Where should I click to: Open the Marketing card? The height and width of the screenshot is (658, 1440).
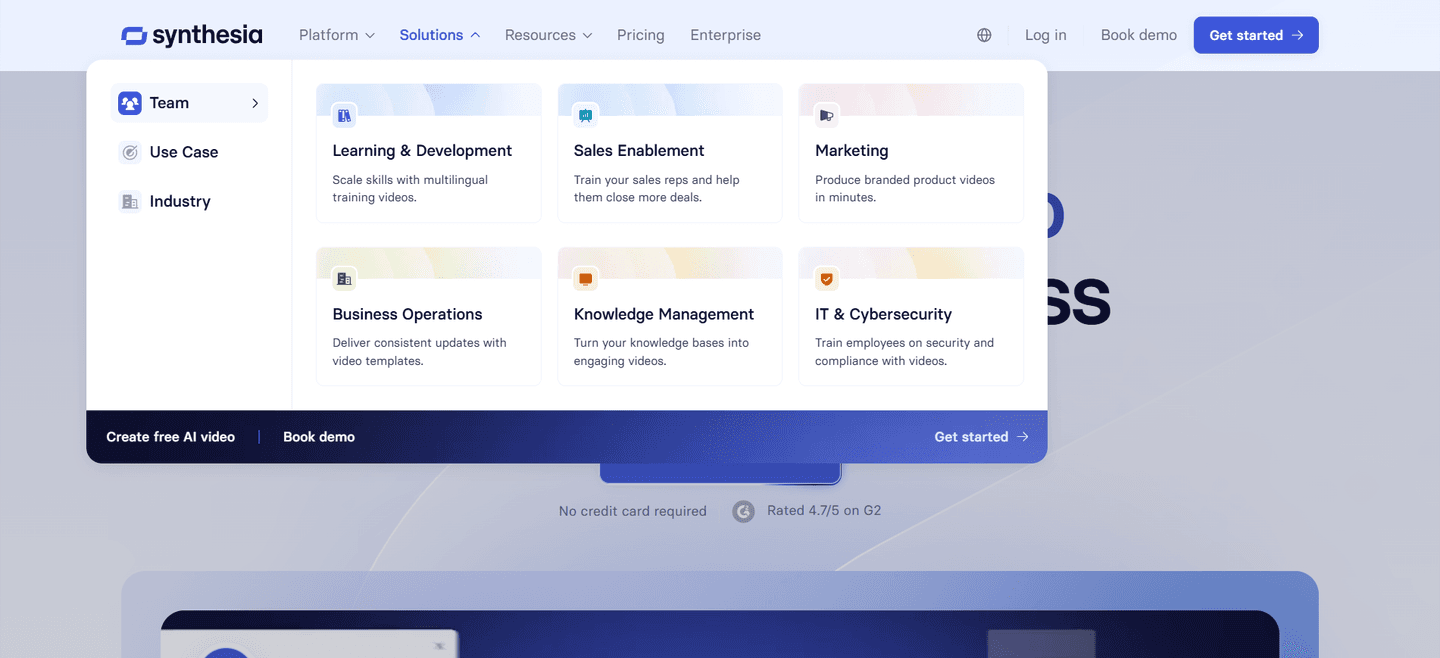point(911,153)
